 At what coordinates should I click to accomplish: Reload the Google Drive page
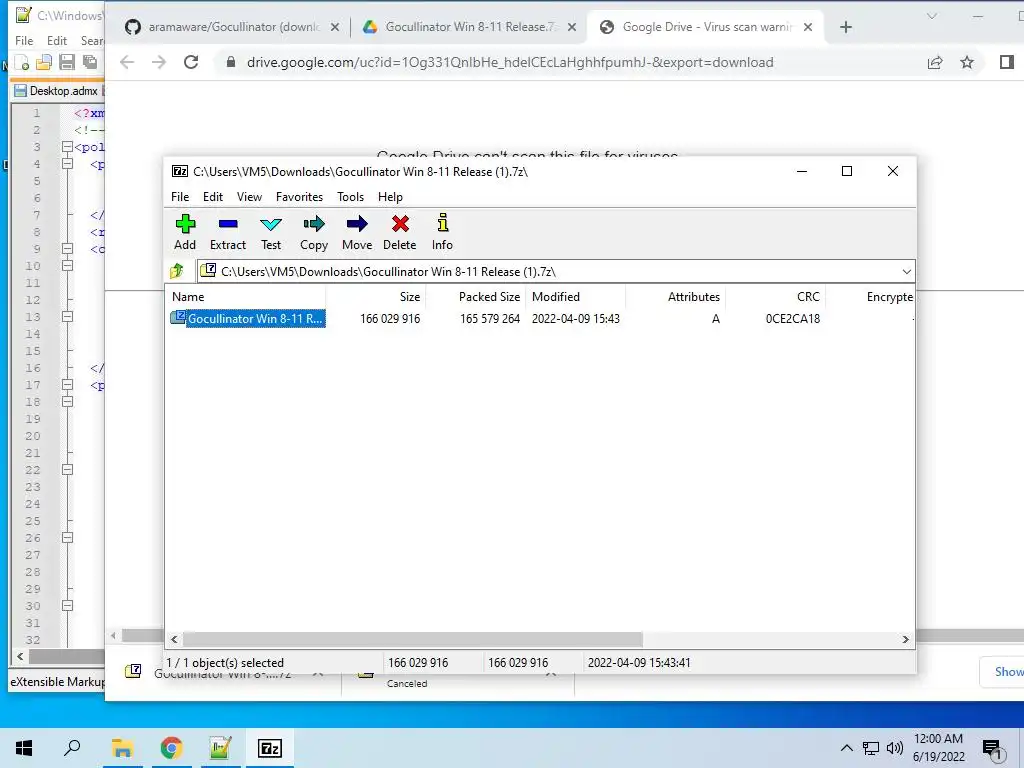click(191, 62)
